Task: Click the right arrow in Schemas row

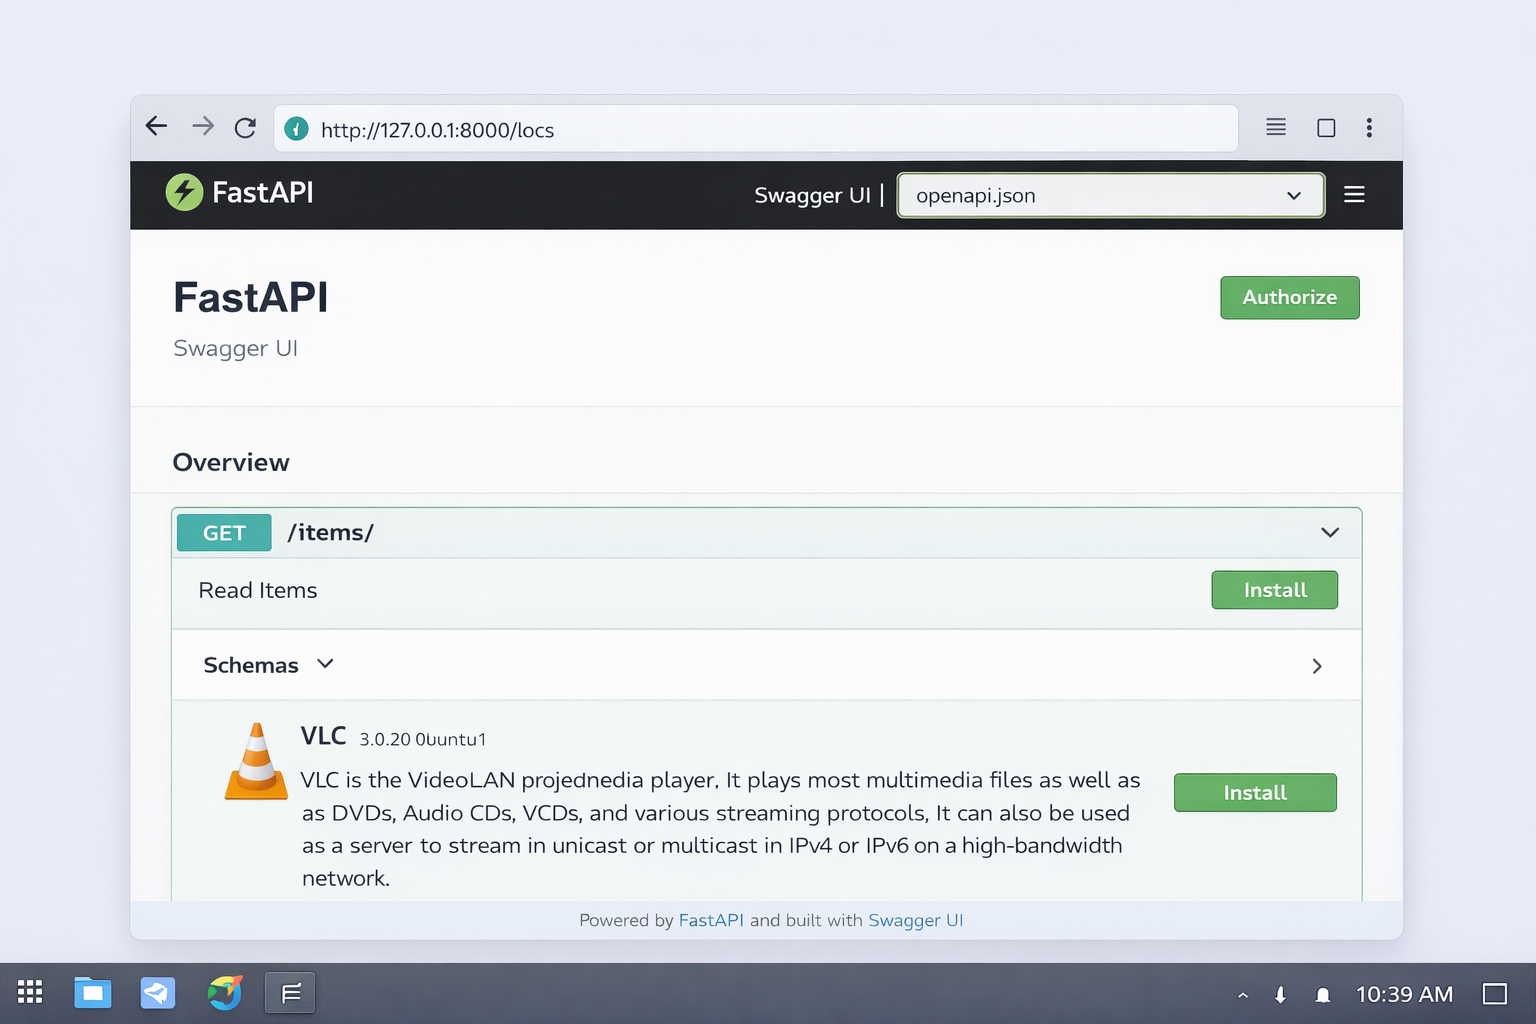Action: click(1317, 666)
